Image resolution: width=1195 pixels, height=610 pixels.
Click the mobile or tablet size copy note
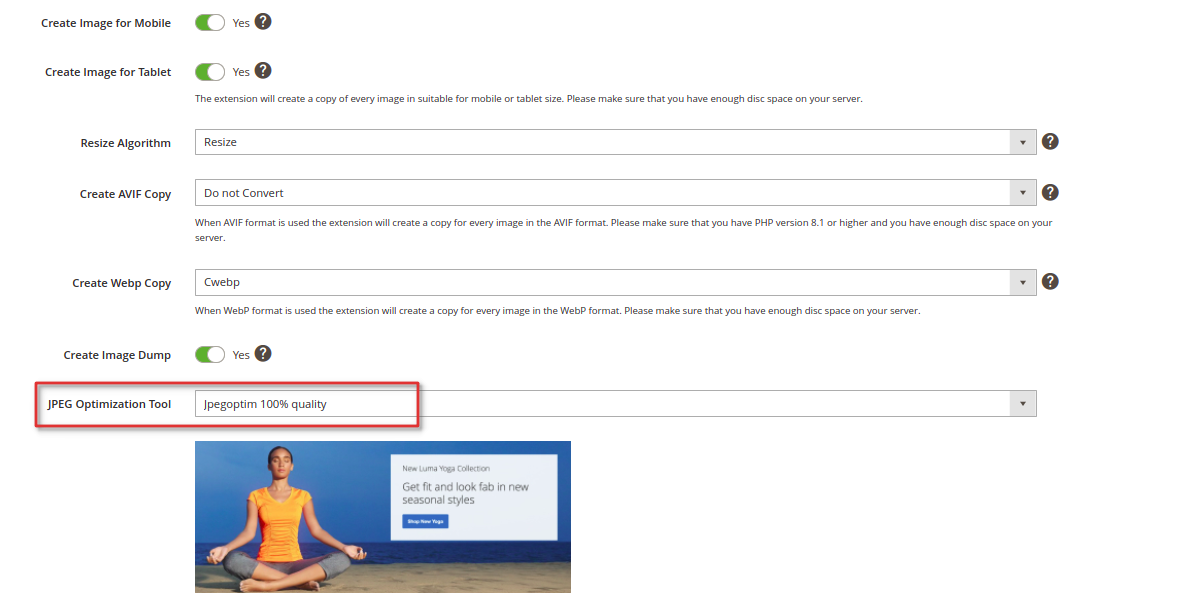tap(529, 98)
